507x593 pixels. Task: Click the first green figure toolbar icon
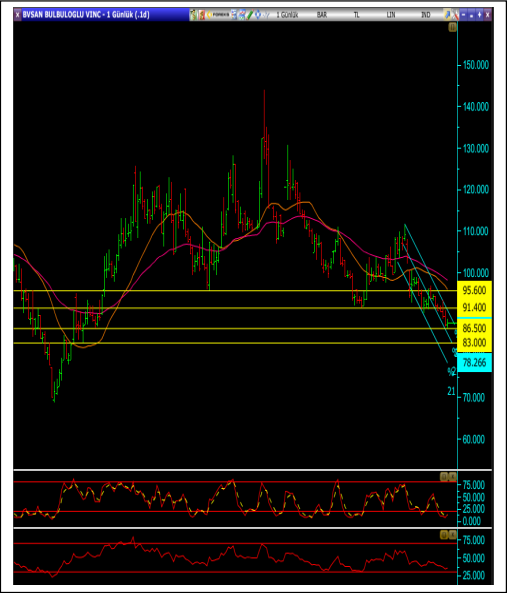coord(194,15)
